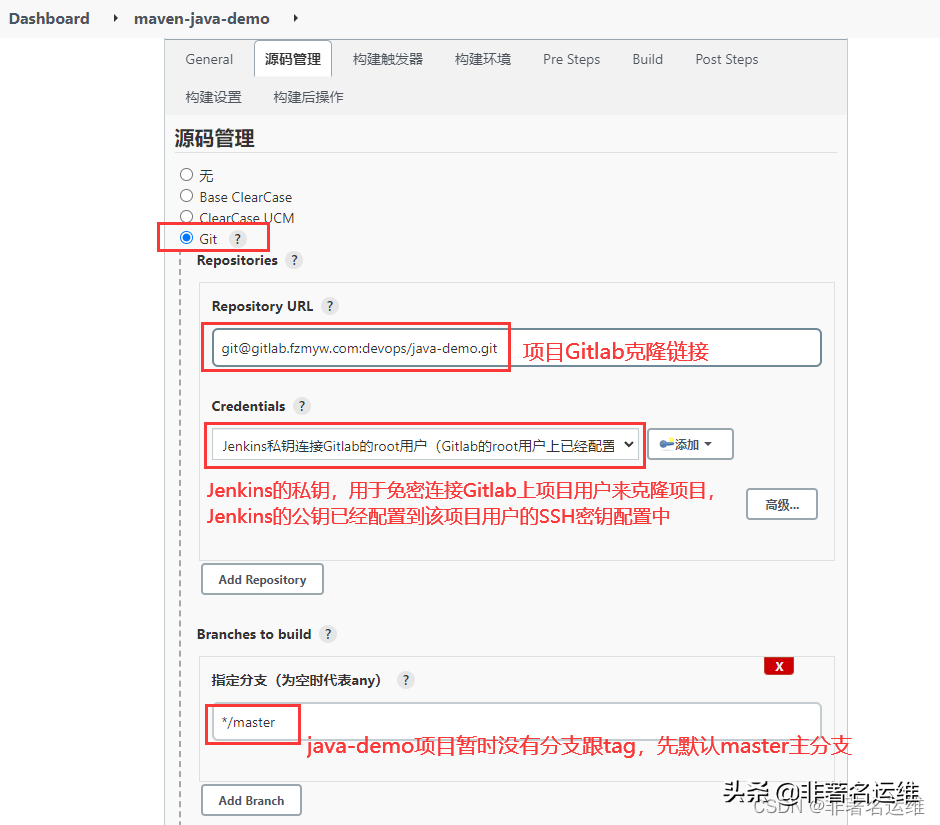Open the Credentials selection dropdown
The width and height of the screenshot is (940, 825).
(425, 444)
